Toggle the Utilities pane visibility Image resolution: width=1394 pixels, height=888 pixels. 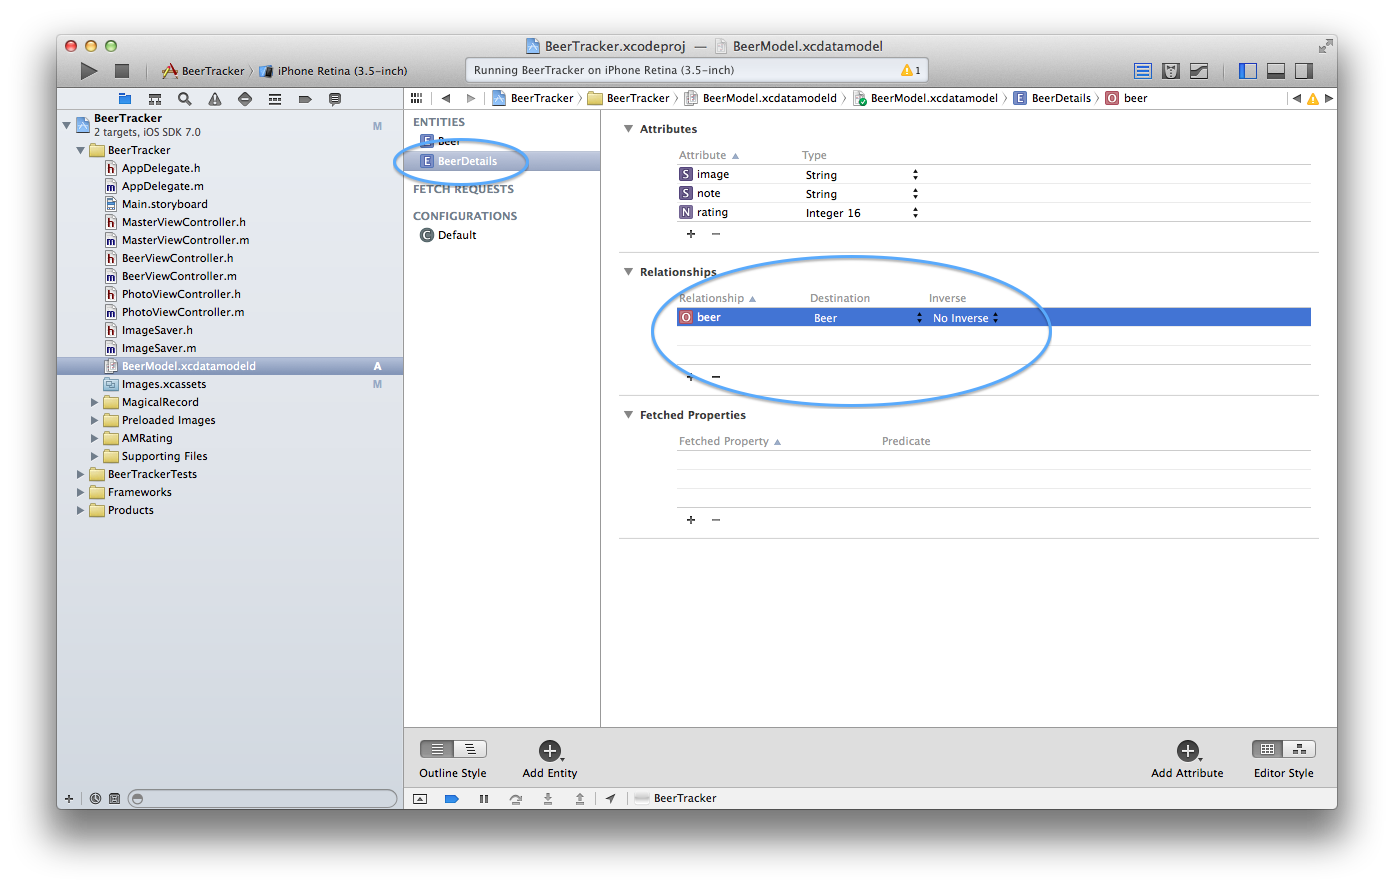(x=1303, y=71)
